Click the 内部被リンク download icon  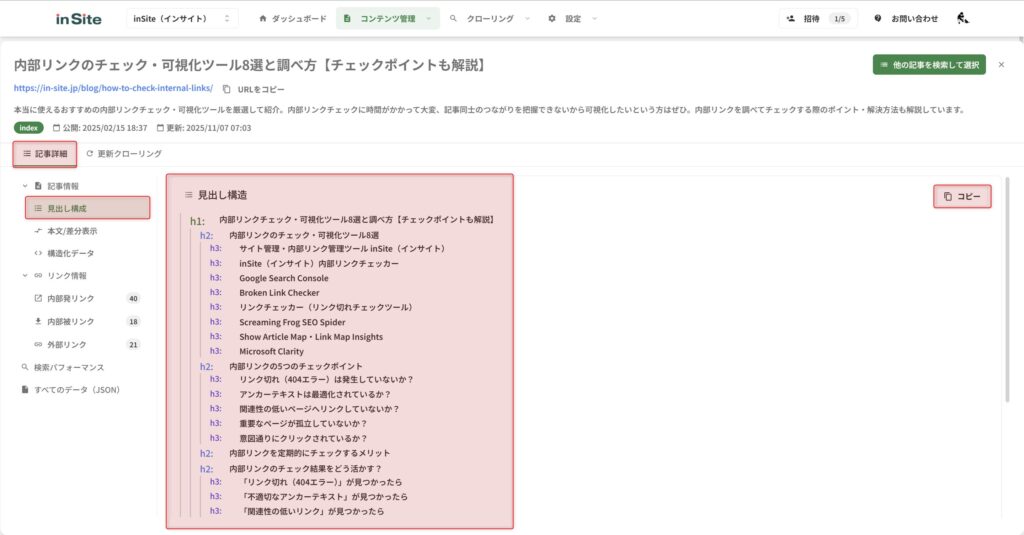[x=38, y=321]
